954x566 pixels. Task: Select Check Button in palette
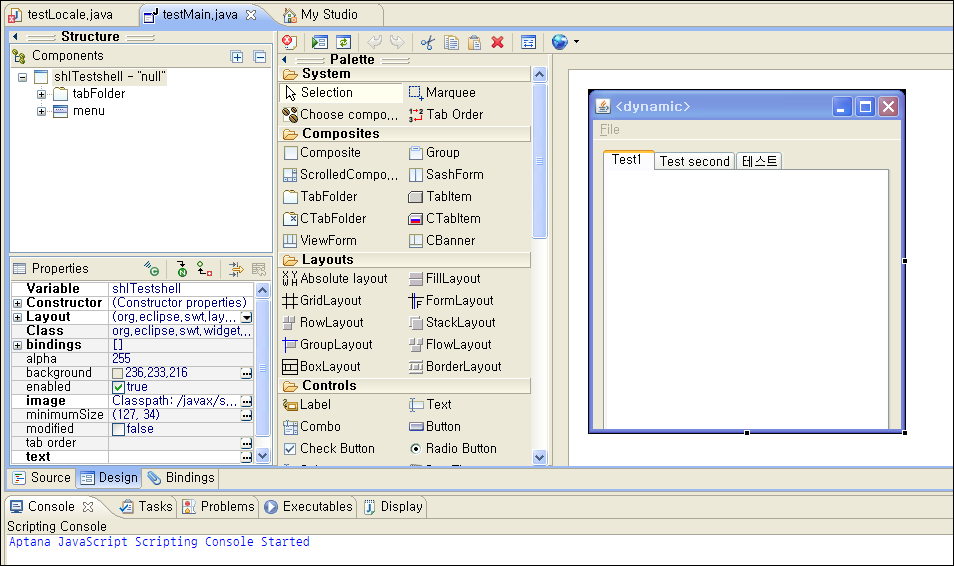(329, 449)
